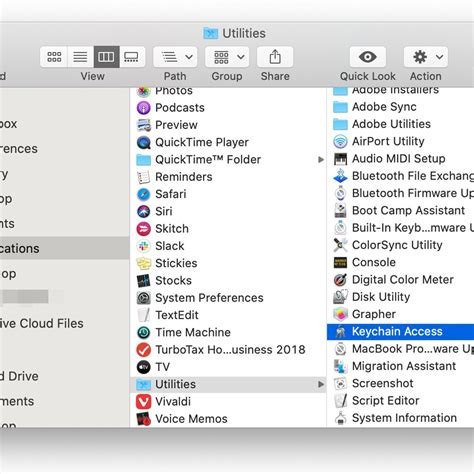The width and height of the screenshot is (474, 474).
Task: Select the Bluetooth File Exchange icon
Action: coord(340,176)
